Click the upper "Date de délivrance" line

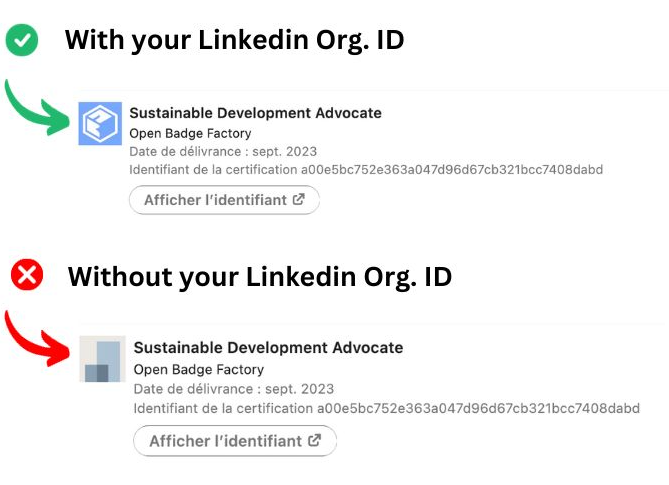pyautogui.click(x=223, y=152)
